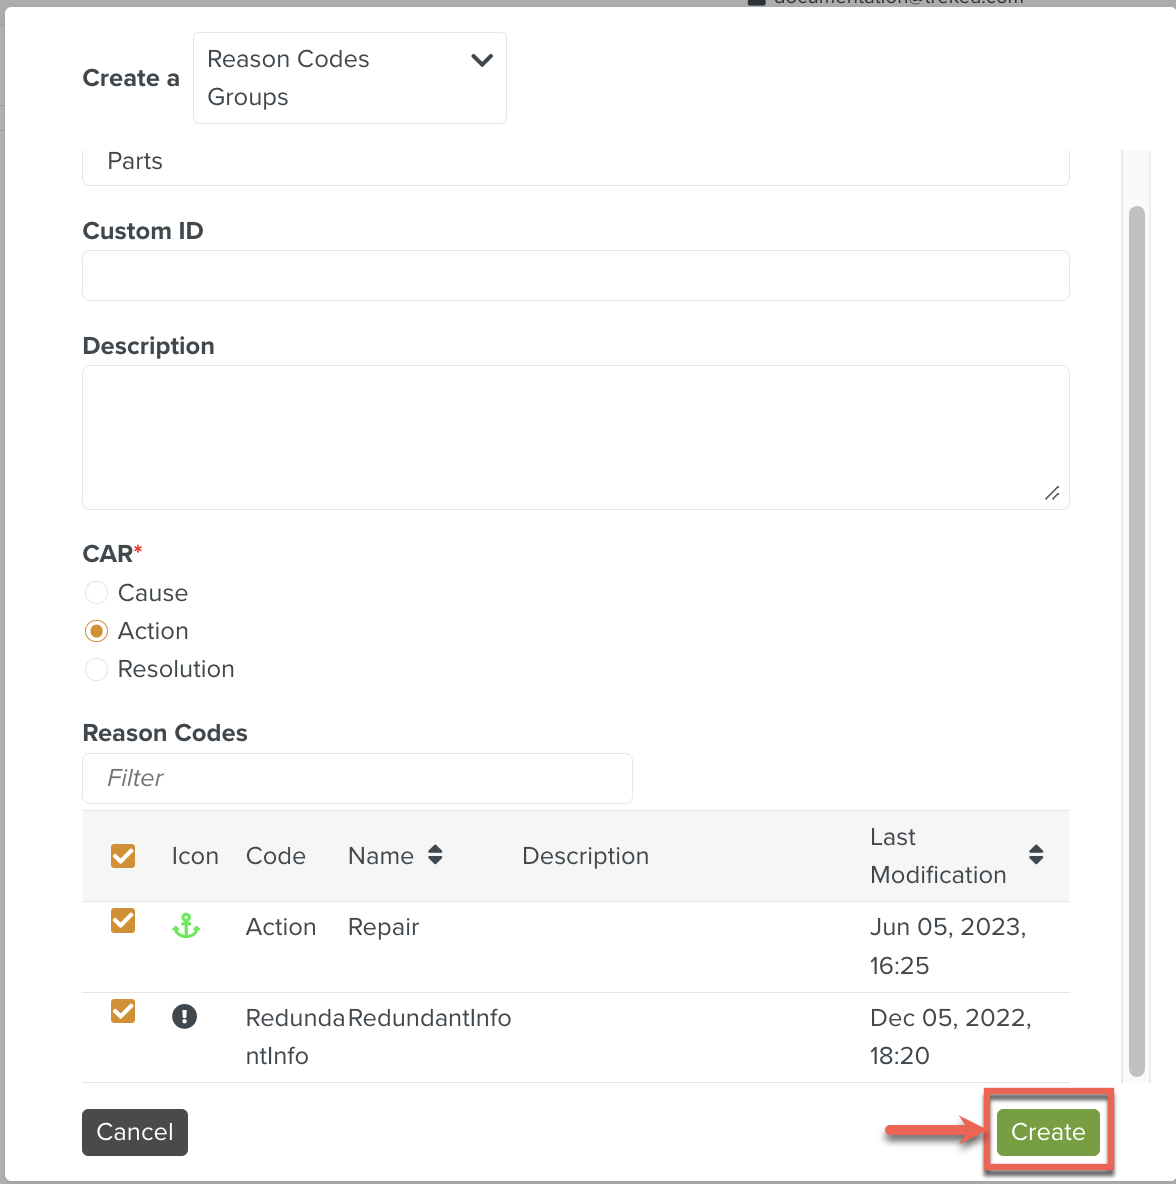Focus the Reason Codes Filter box

[x=357, y=778]
